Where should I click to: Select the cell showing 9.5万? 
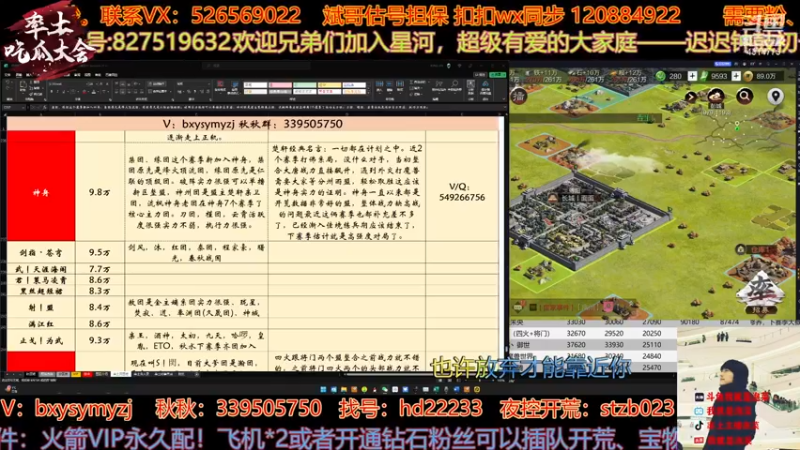pos(99,253)
